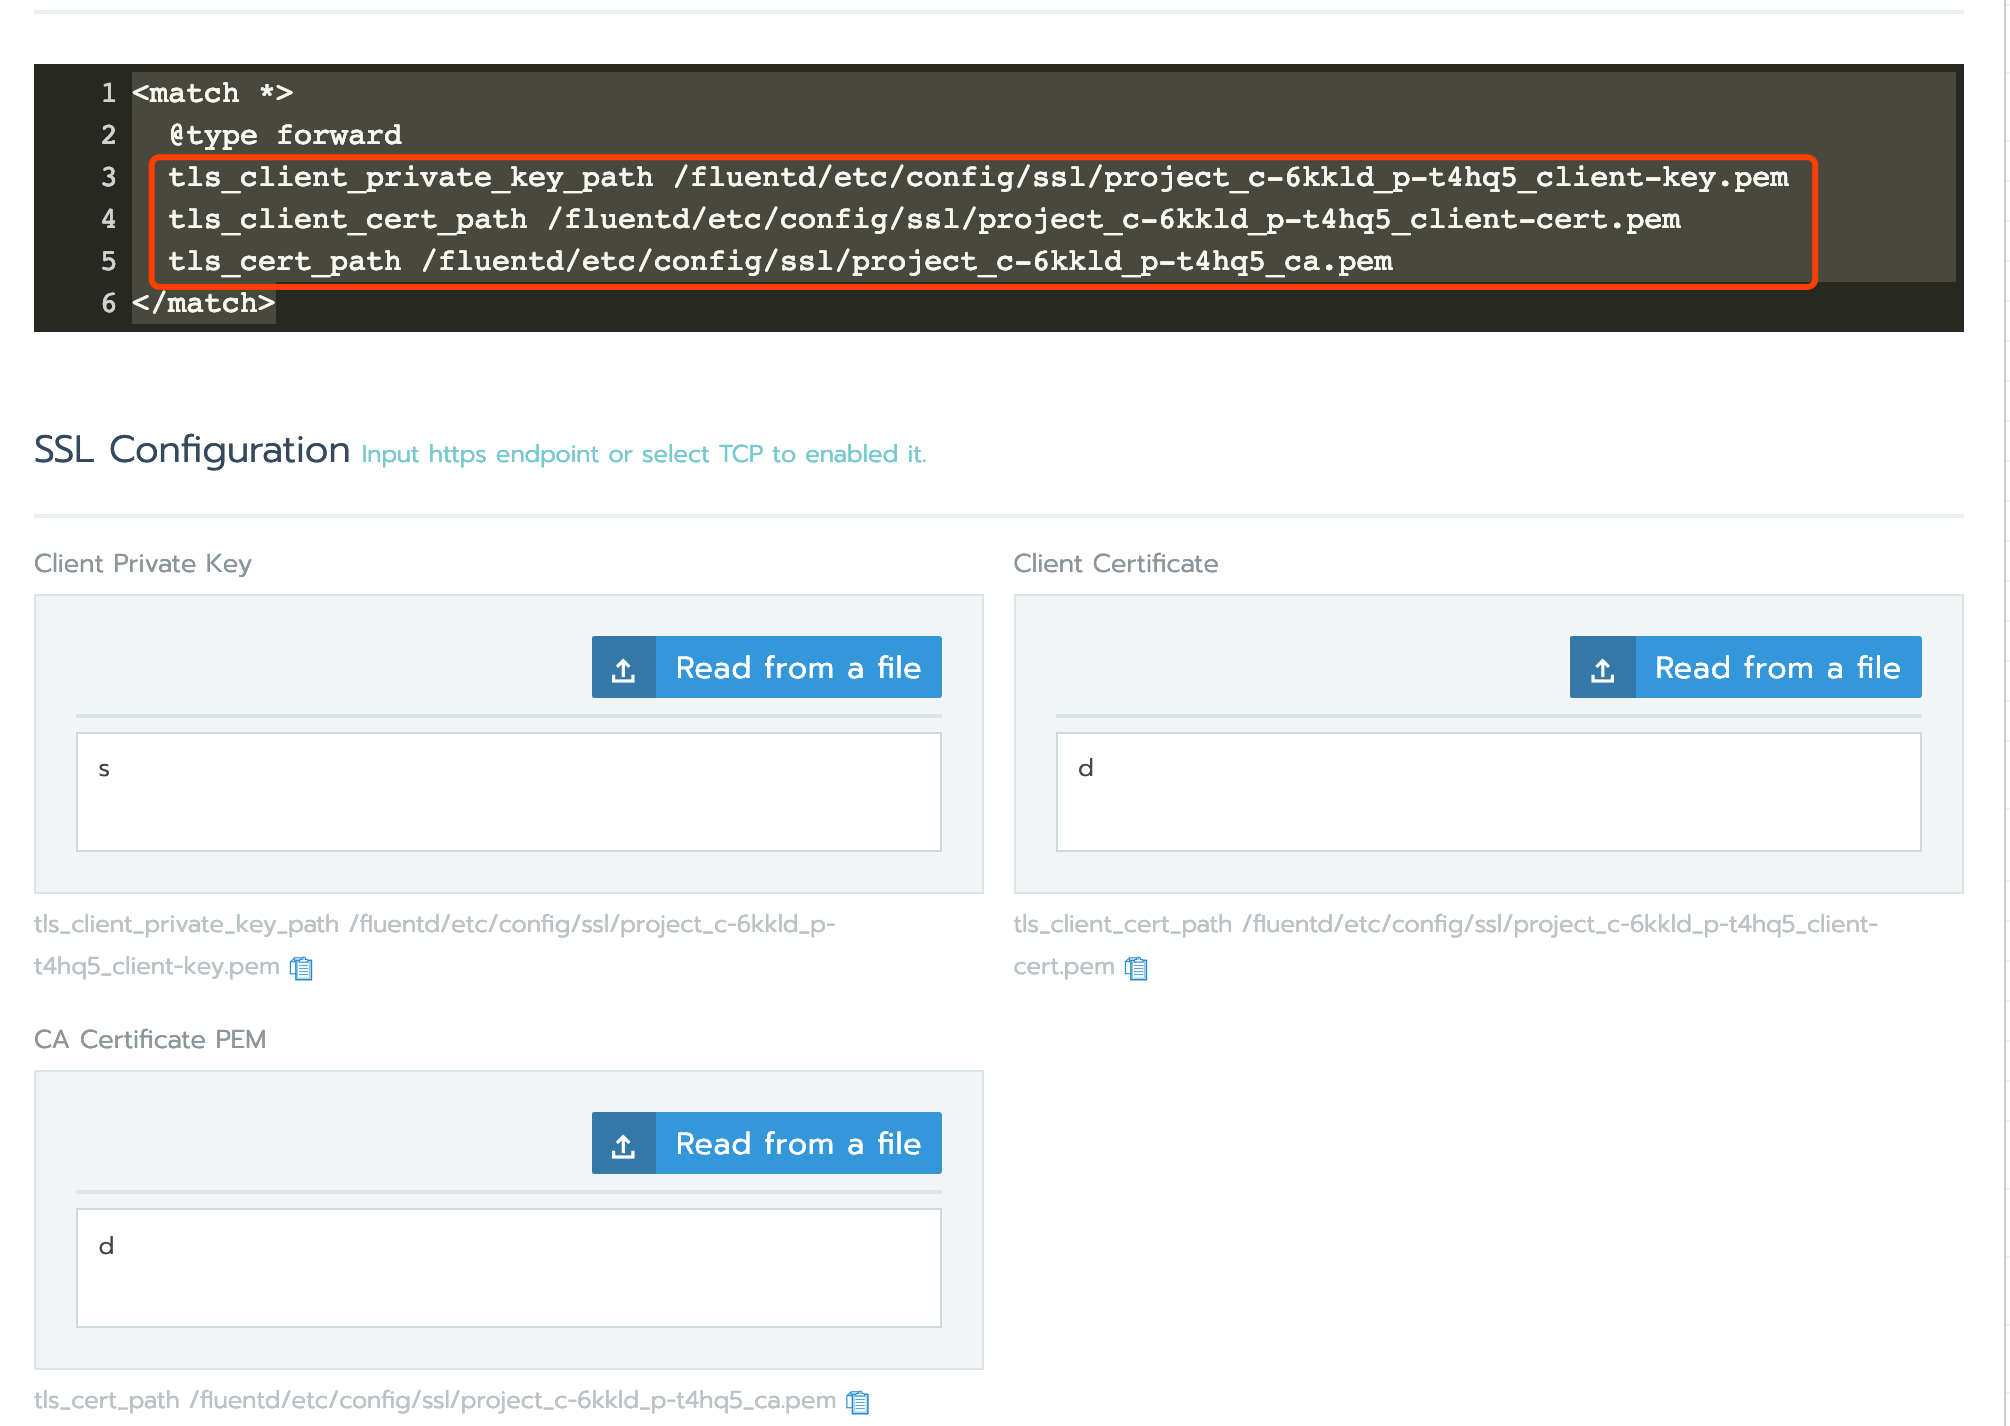Click the tls_cert_path ca.pem line in editor
The width and height of the screenshot is (2010, 1426).
[x=780, y=261]
